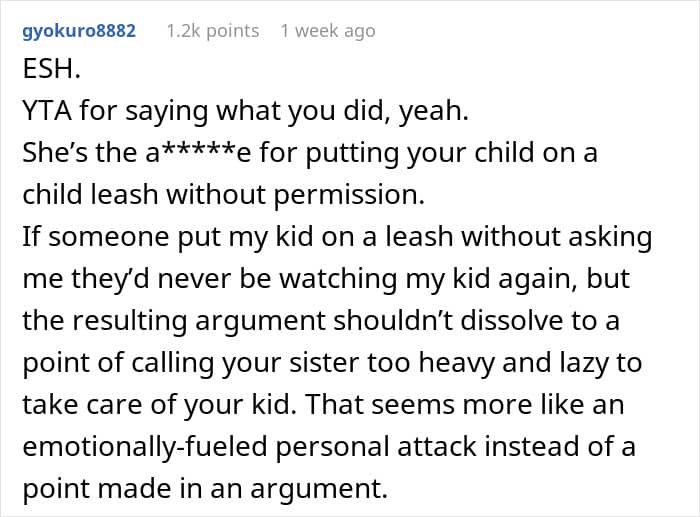700x517 pixels.
Task: Click the phrase 'personal attack instead of a'
Action: pos(455,447)
